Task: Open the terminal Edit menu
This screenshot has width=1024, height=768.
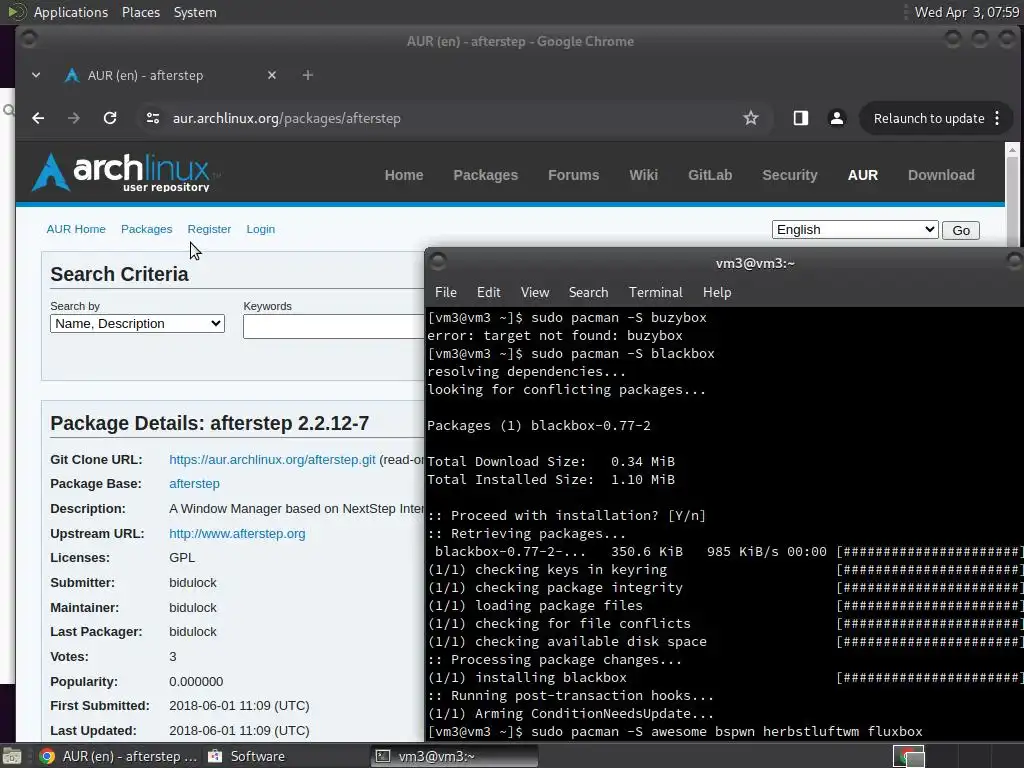Action: pos(488,292)
